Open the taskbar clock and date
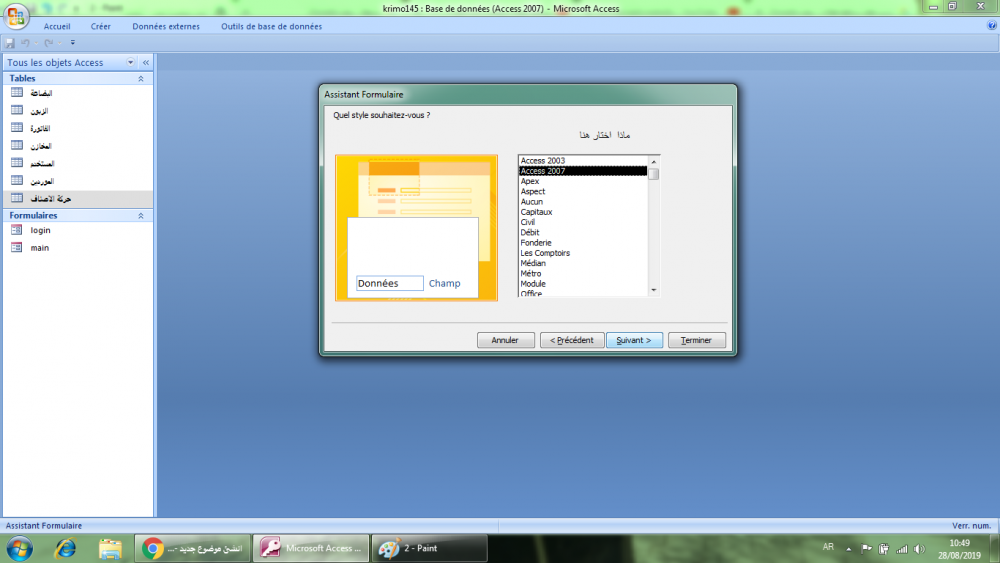The image size is (1000, 563). (x=959, y=549)
